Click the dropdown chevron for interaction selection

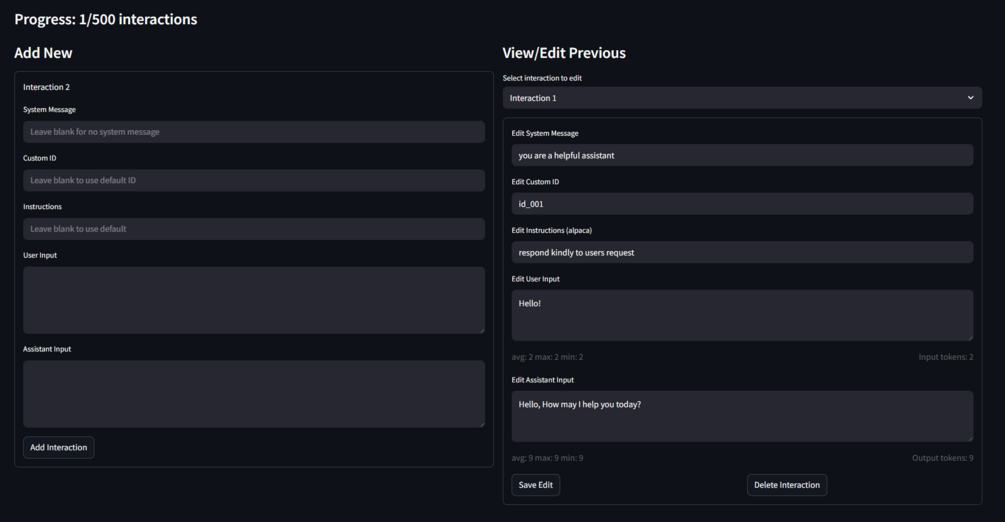pyautogui.click(x=970, y=98)
